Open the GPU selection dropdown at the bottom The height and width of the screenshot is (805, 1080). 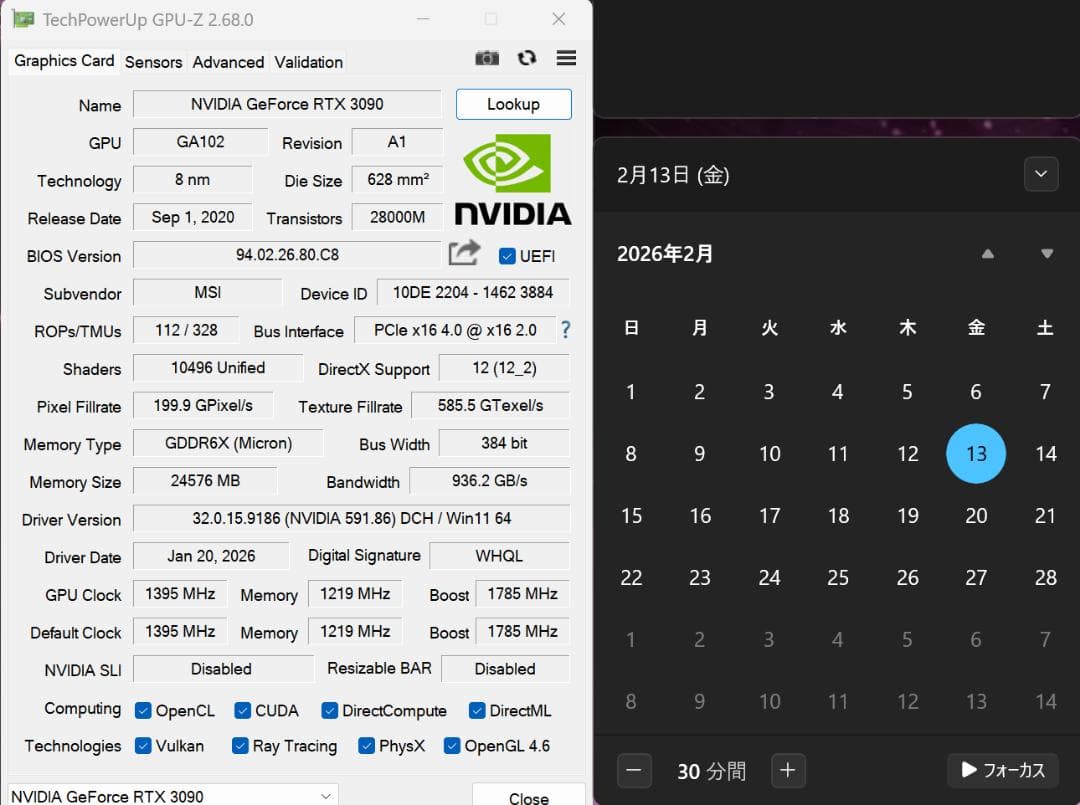324,795
